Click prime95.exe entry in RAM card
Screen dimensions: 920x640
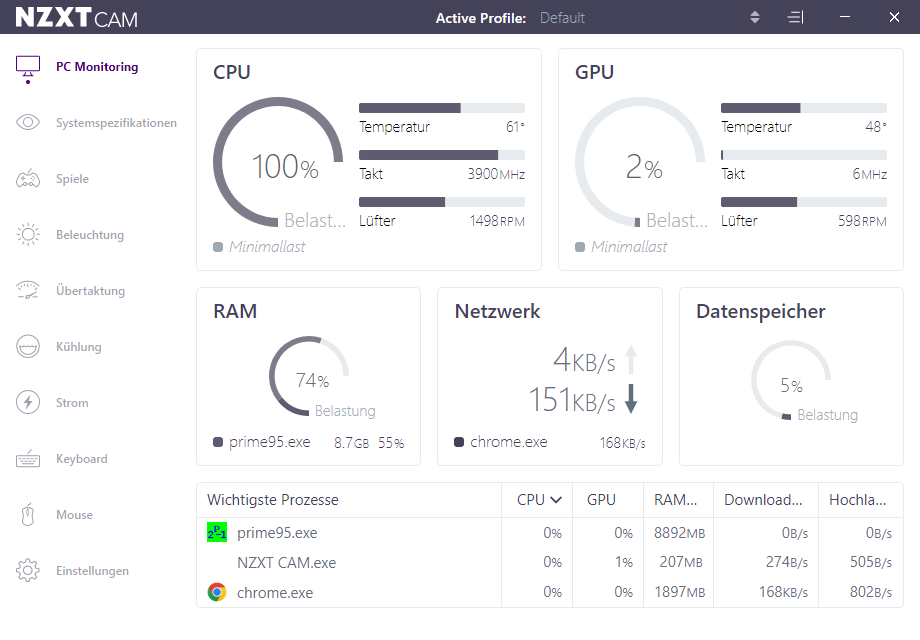pyautogui.click(x=309, y=442)
